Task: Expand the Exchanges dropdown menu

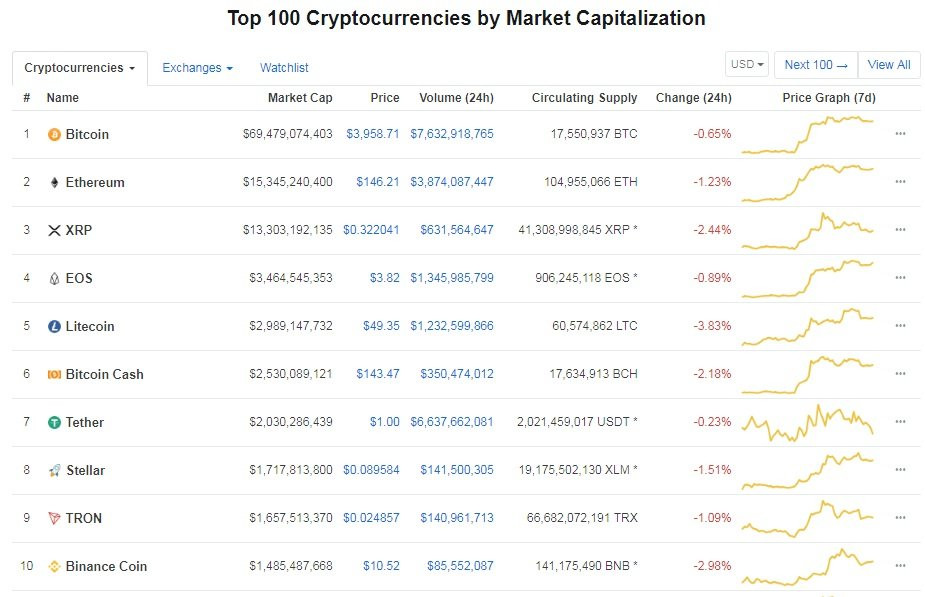Action: pyautogui.click(x=197, y=68)
